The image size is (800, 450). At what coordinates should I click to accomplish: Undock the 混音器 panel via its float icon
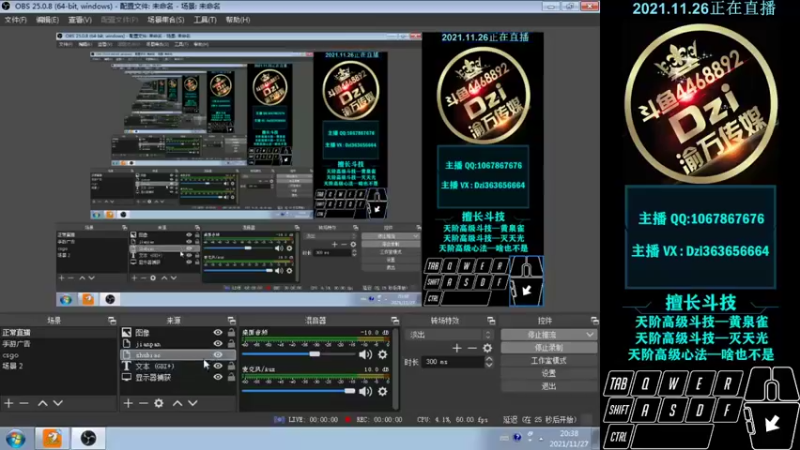point(394,321)
